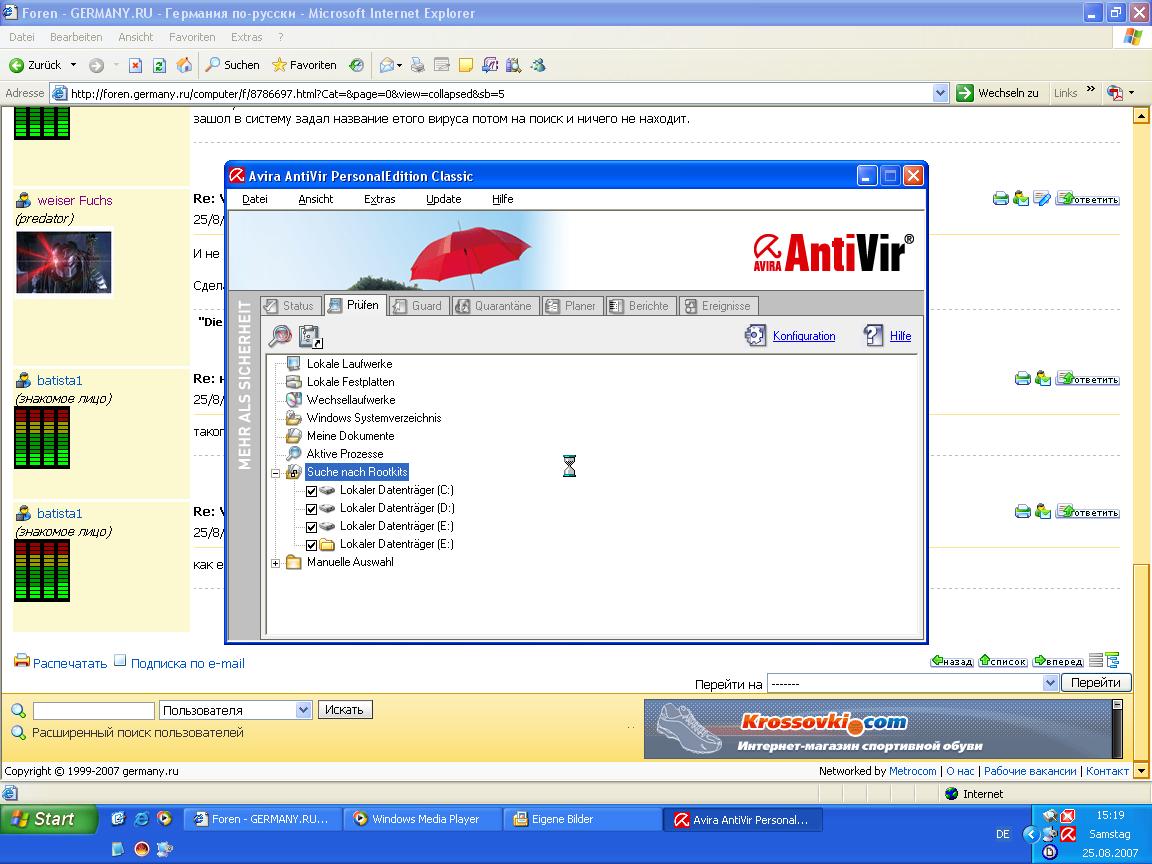This screenshot has width=1152, height=864.
Task: Click the magnifier icon beside Расширенный поиск пользователей
Action: [18, 732]
